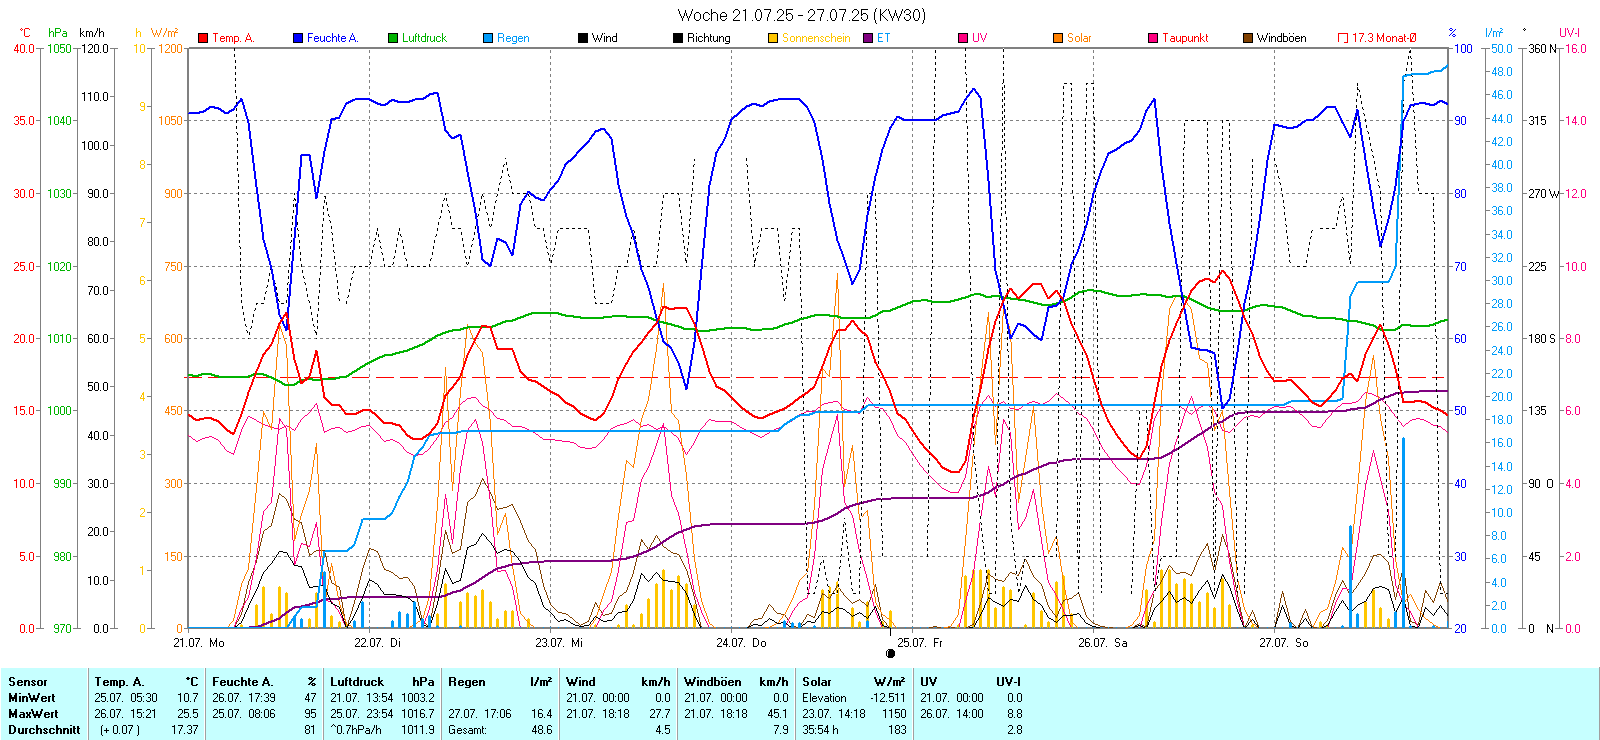Click the pink UV legend color swatch
Image resolution: width=1600 pixels, height=740 pixels.
[x=963, y=38]
